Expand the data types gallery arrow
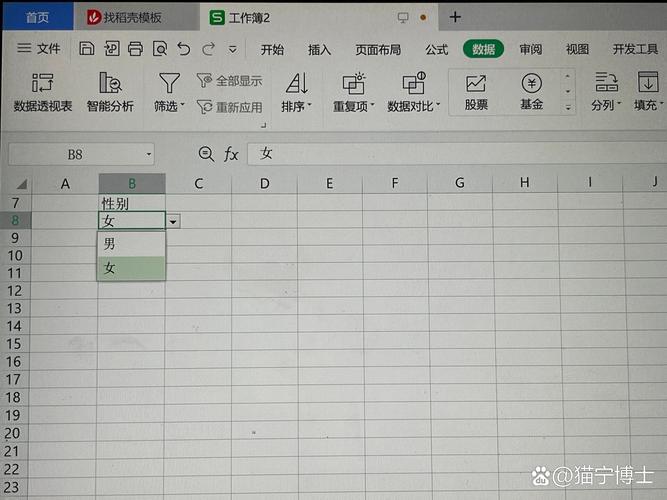667x500 pixels. point(568,108)
